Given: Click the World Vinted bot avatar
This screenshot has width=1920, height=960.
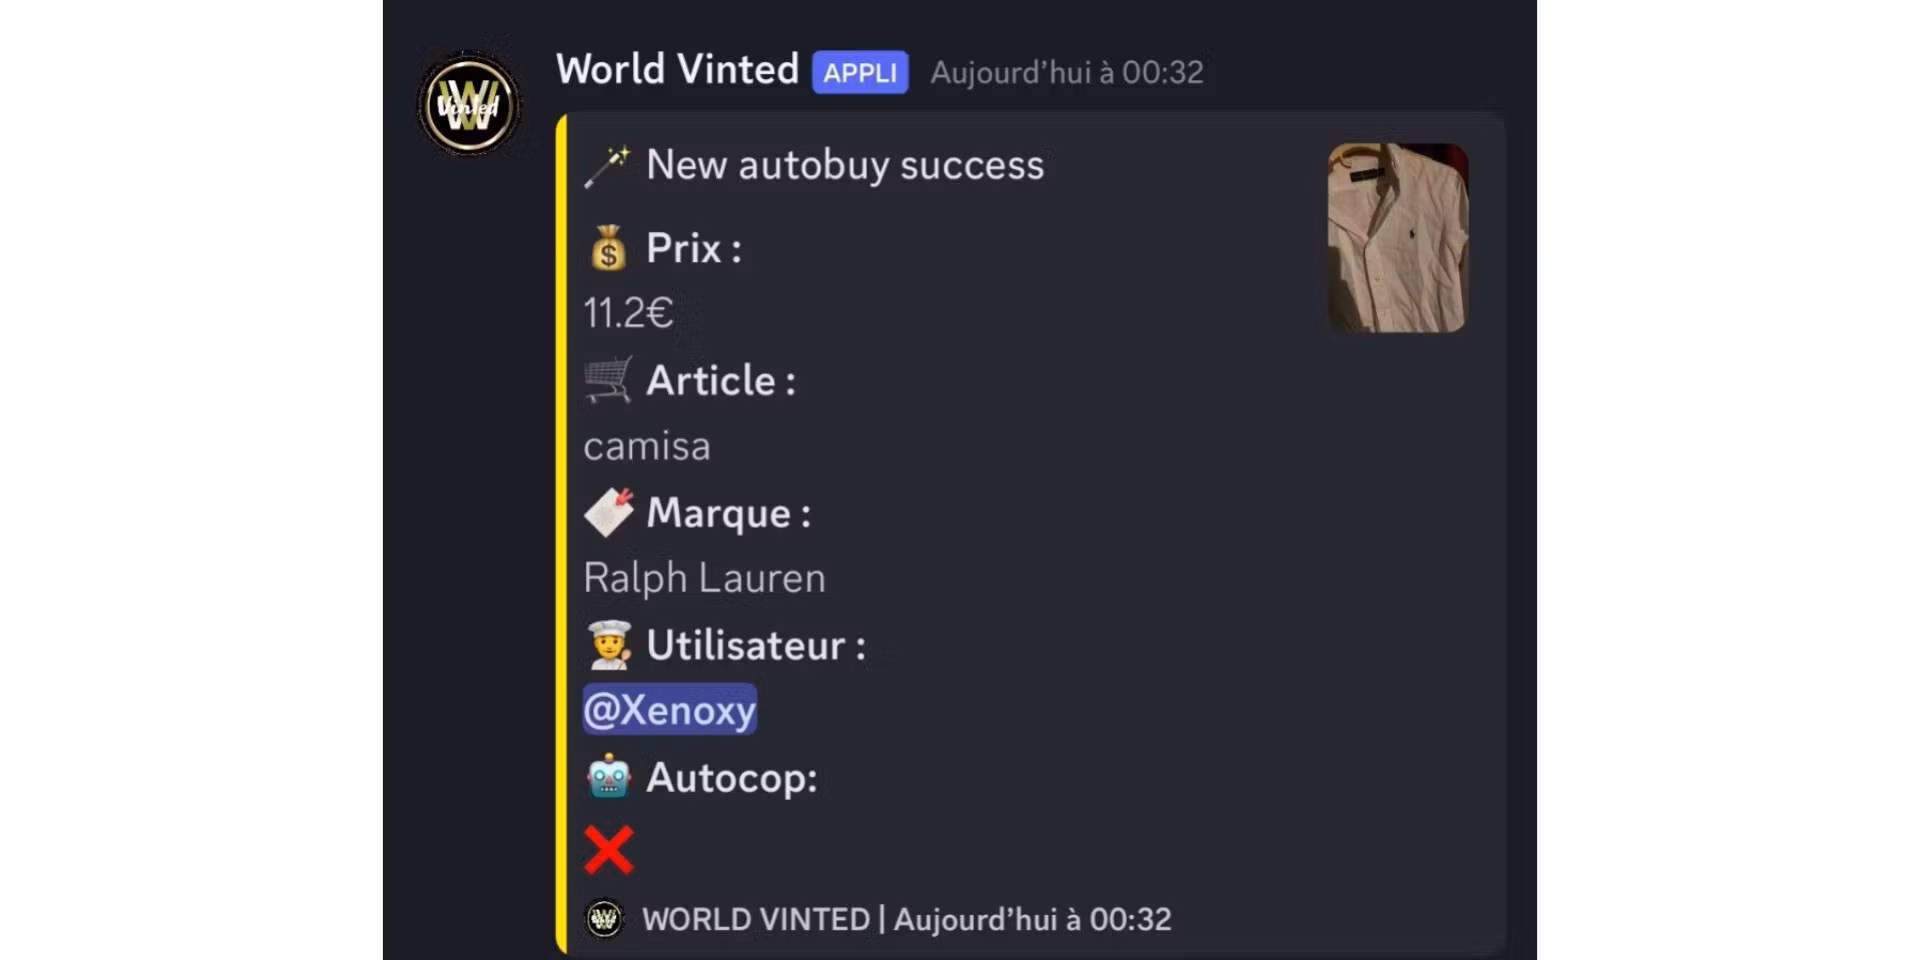Looking at the screenshot, I should [x=468, y=104].
